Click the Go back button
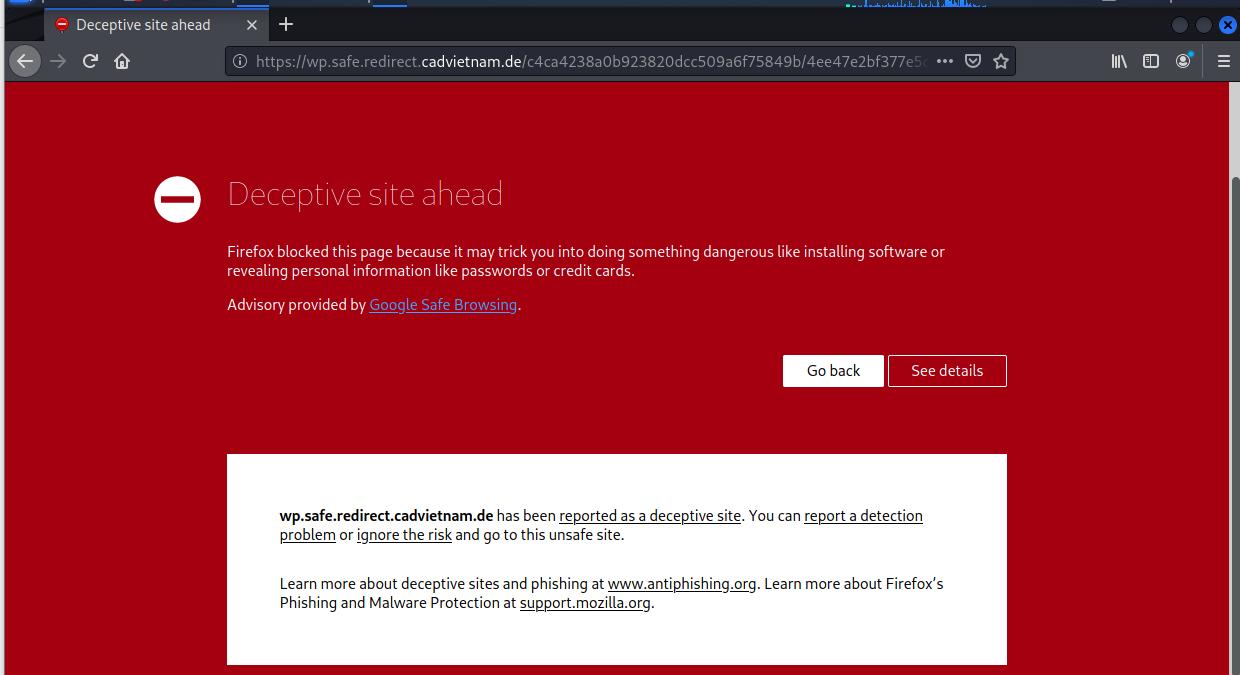1240x675 pixels. tap(833, 371)
